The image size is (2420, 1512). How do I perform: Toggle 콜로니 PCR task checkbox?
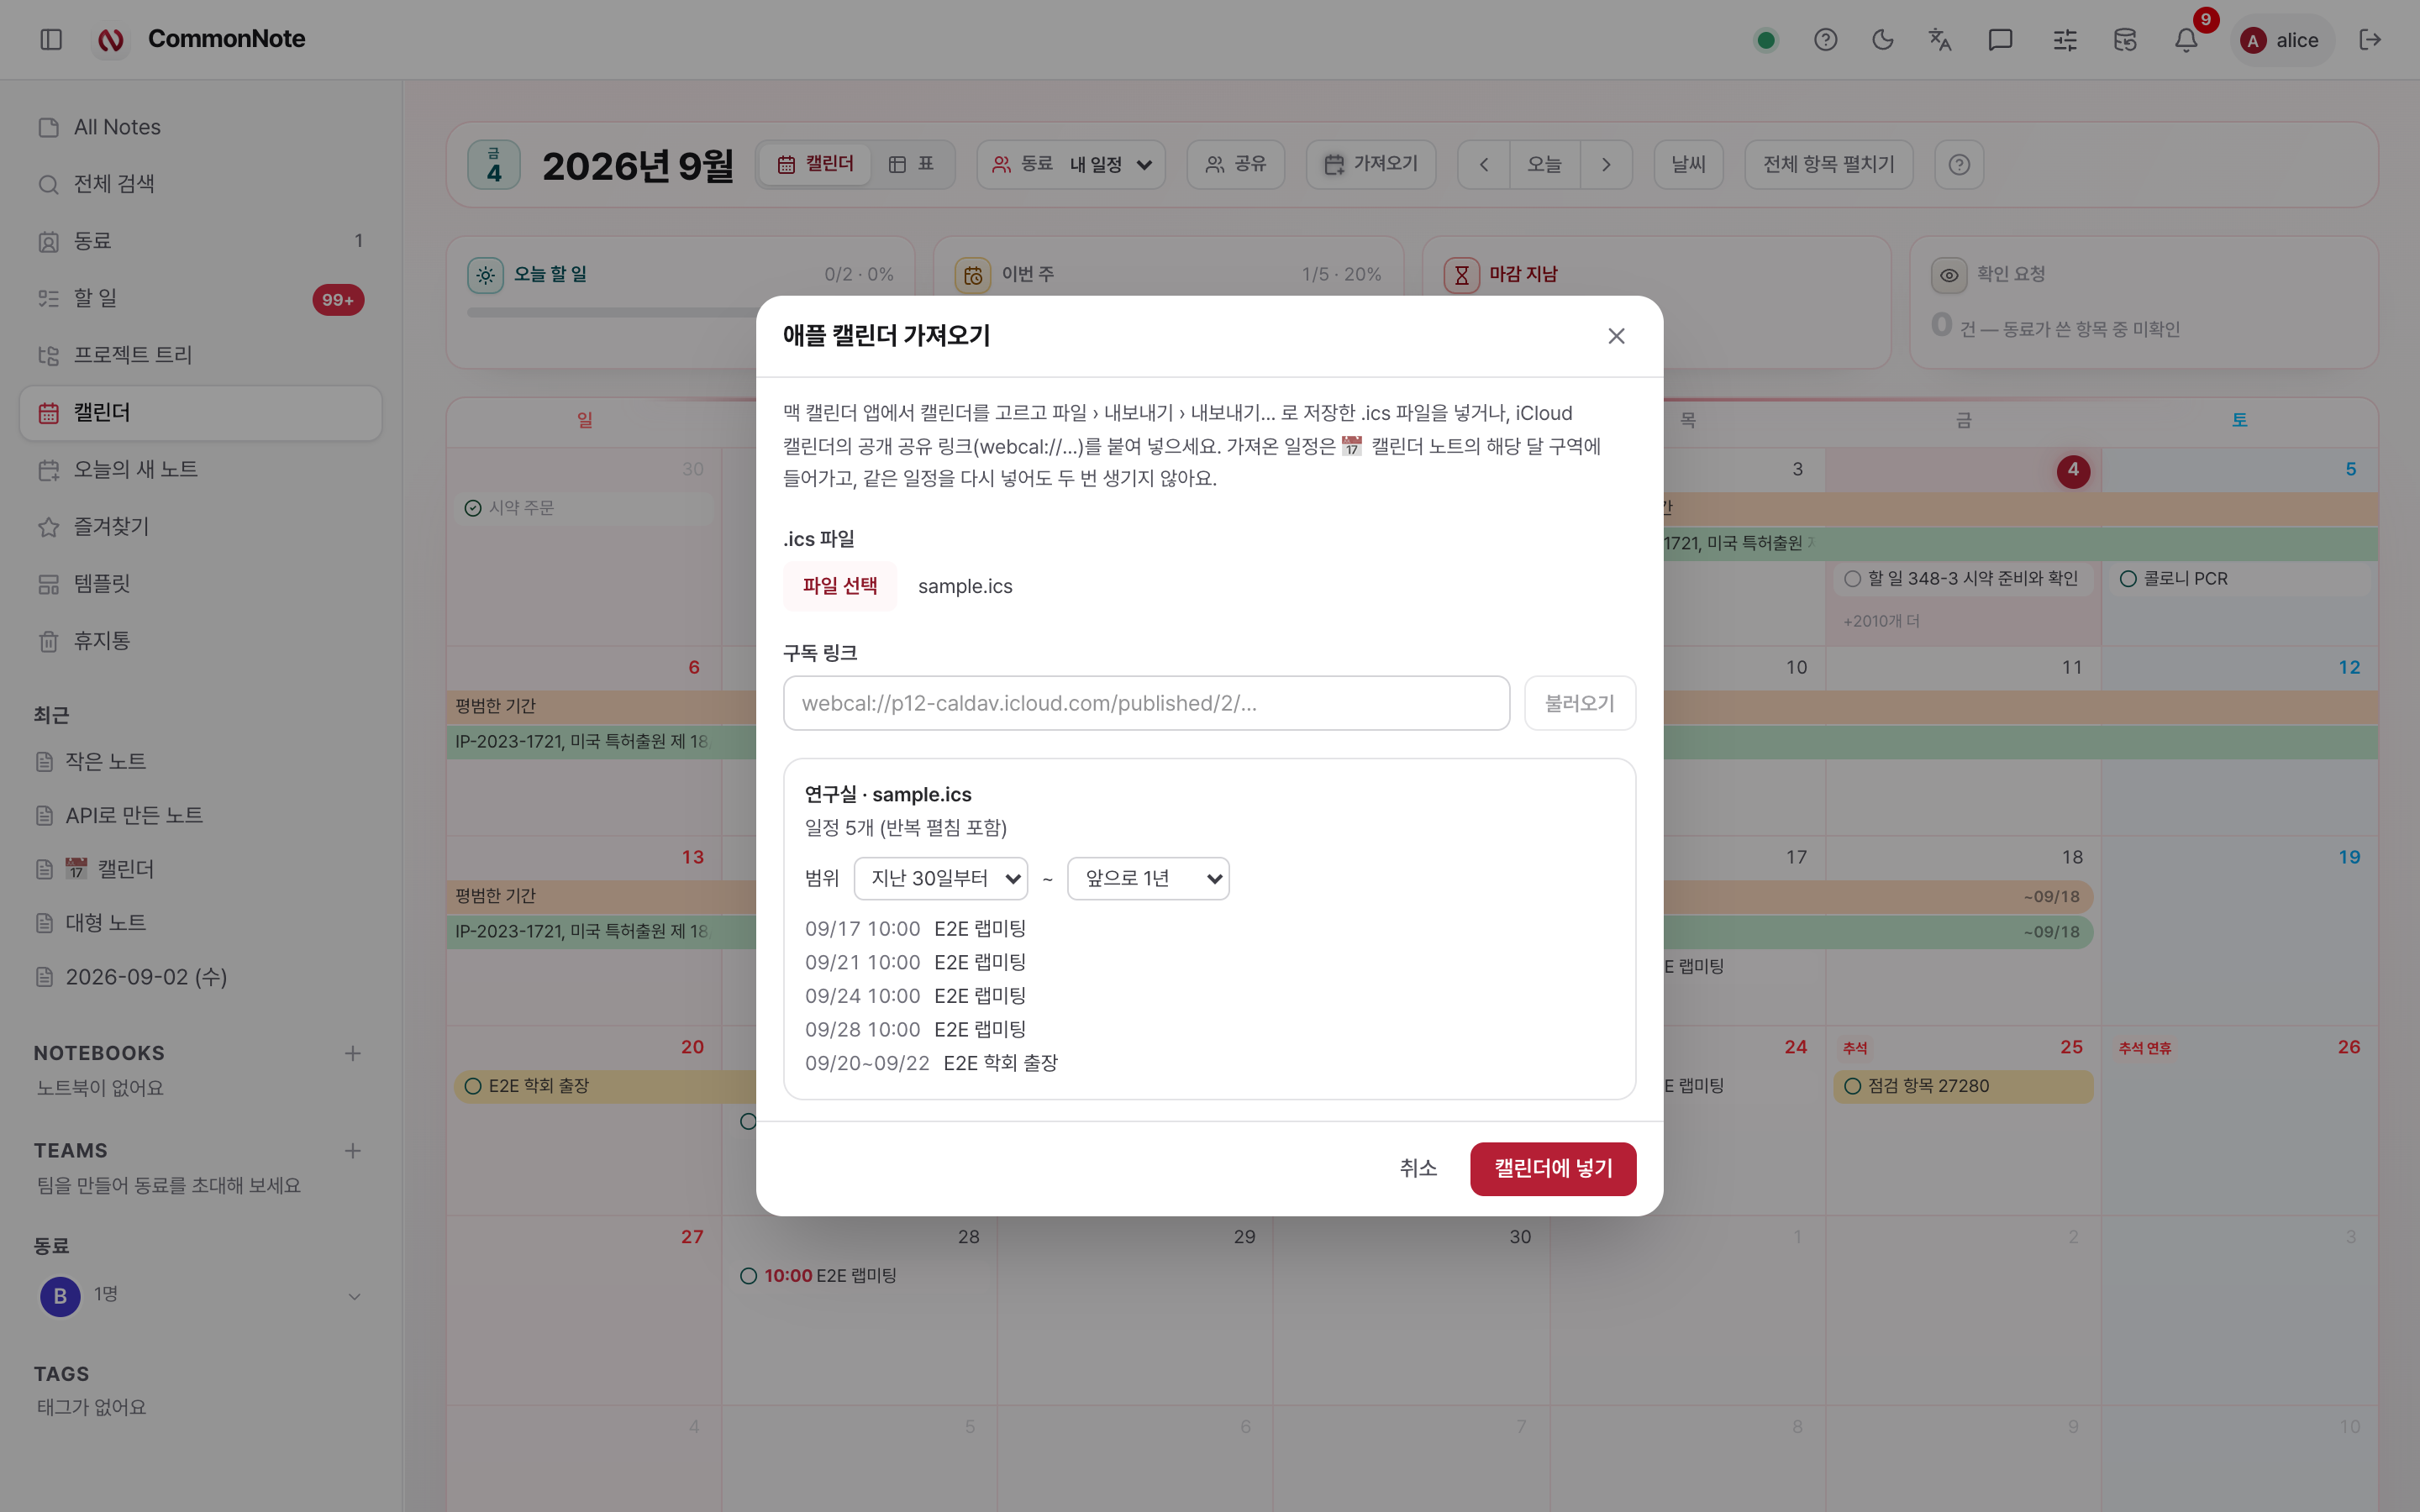2128,579
